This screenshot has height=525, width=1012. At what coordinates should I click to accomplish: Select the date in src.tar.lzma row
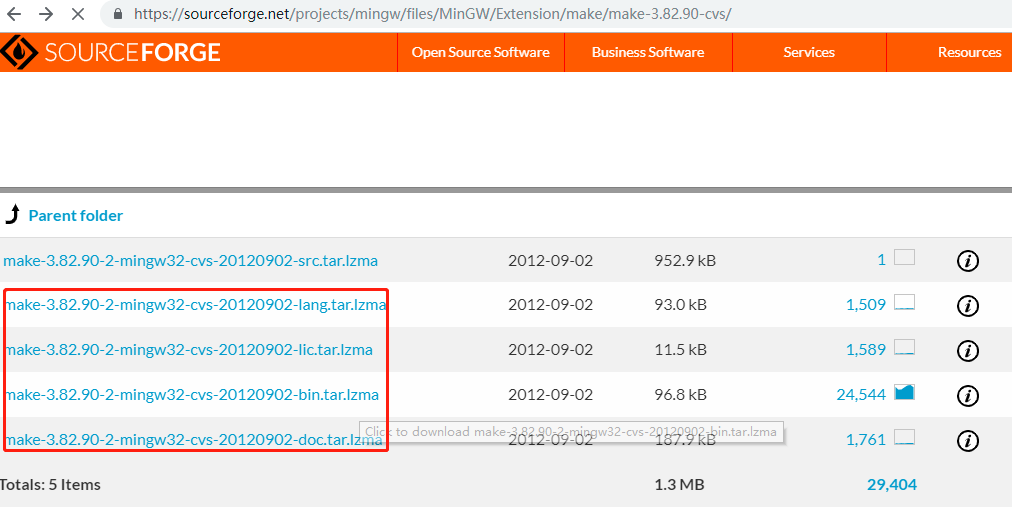(550, 260)
